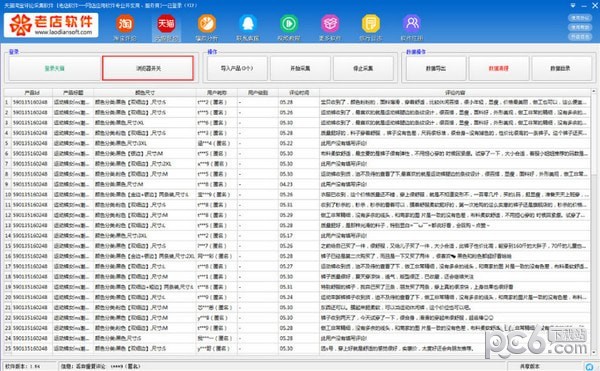Stop collection with 停止采集 button

coord(363,68)
